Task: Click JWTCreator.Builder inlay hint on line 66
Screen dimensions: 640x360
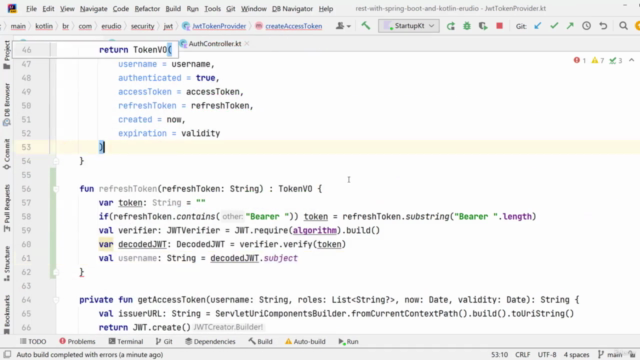Action: point(229,327)
